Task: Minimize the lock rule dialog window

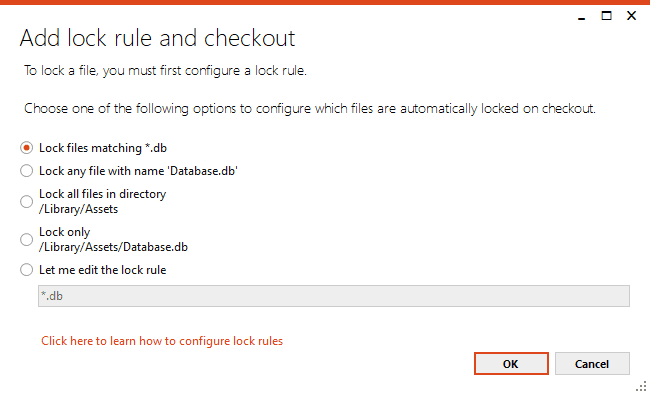Action: (x=582, y=16)
